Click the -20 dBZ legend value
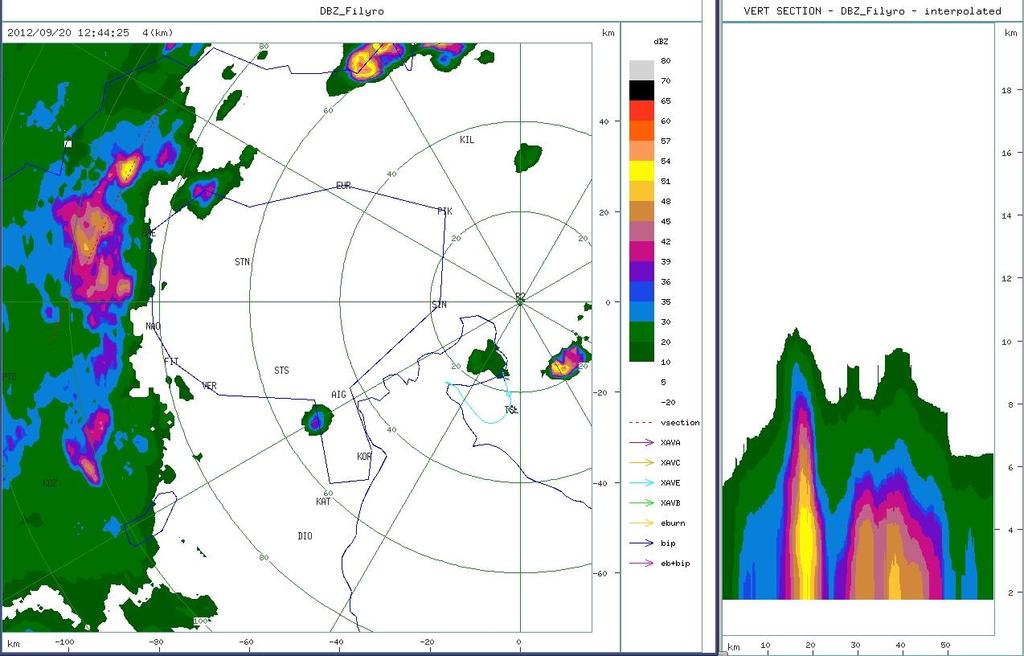The width and height of the screenshot is (1024, 656). point(667,402)
